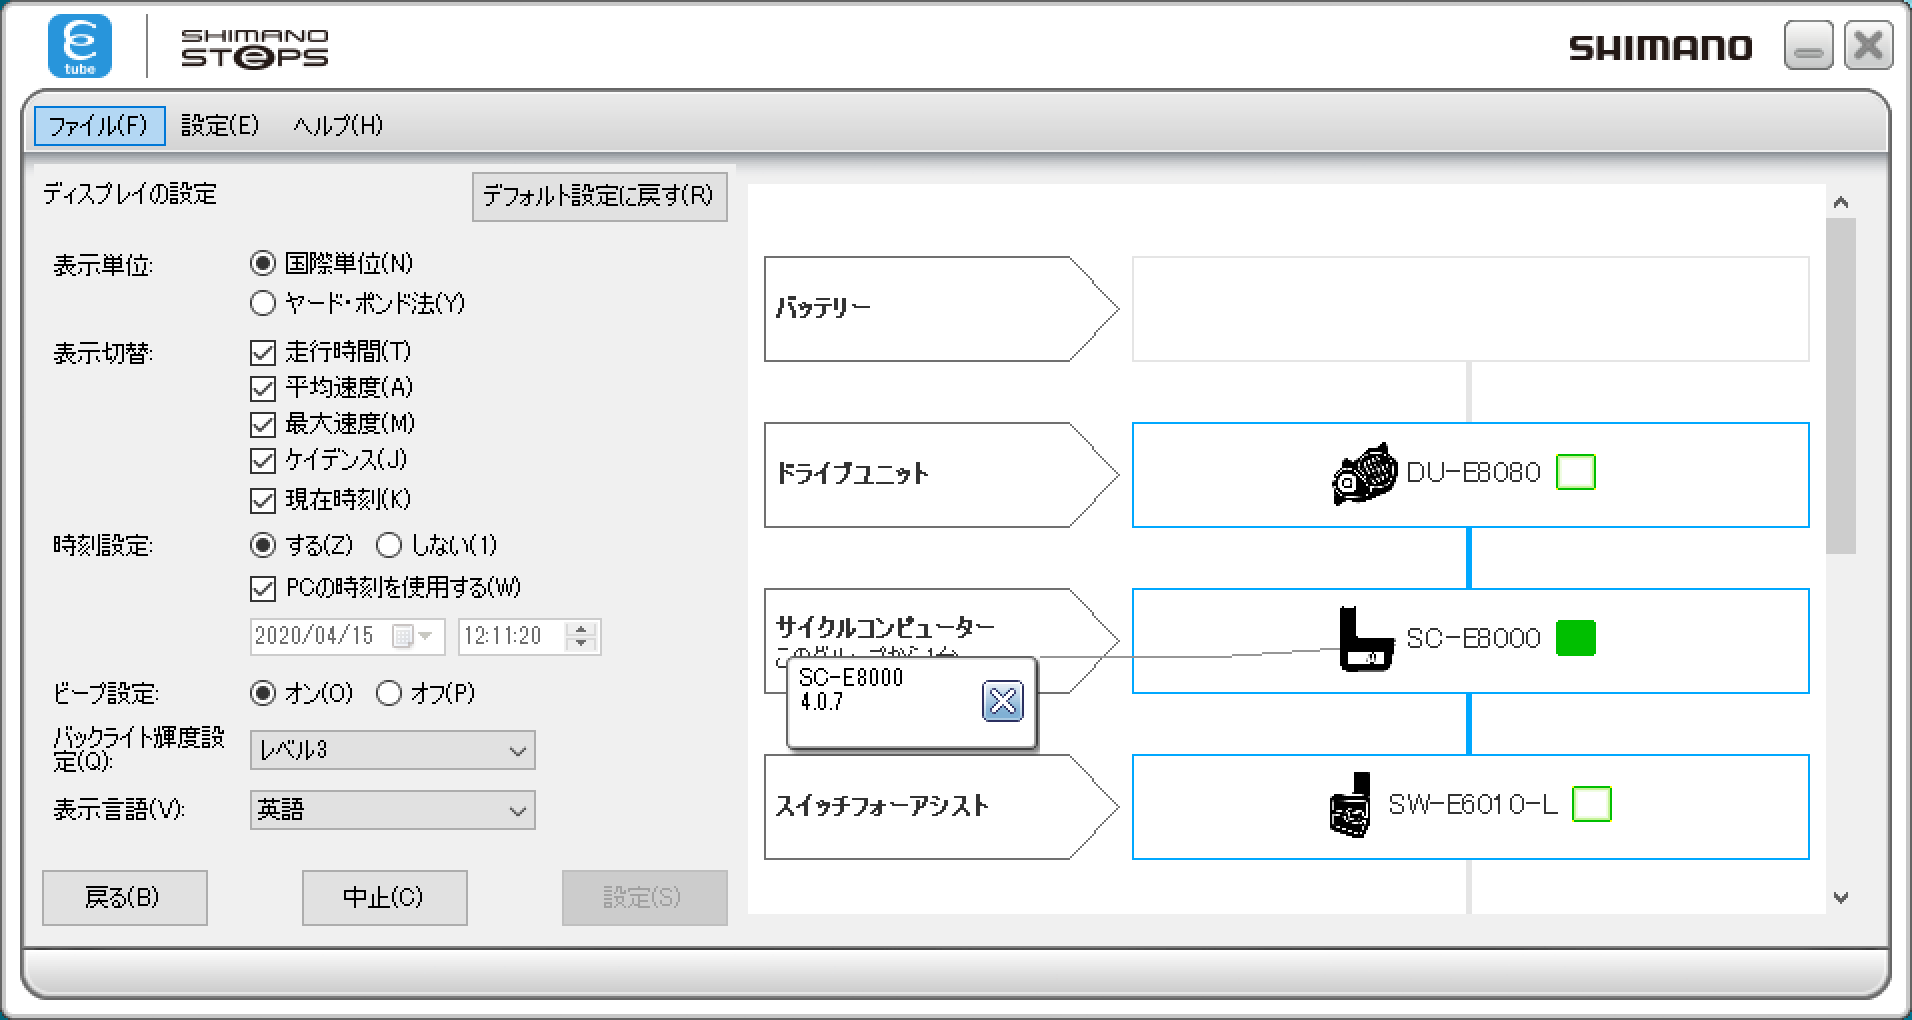This screenshot has height=1020, width=1912.
Task: Expand the 表示言語 language dropdown
Action: coord(392,810)
